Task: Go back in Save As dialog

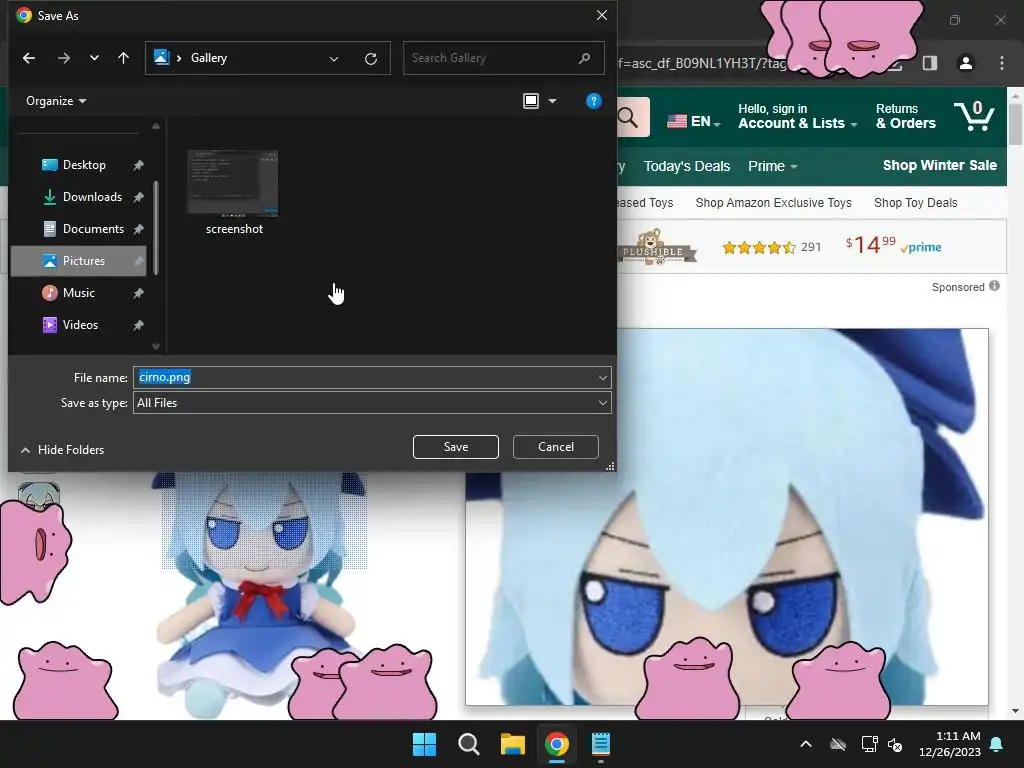Action: coord(29,58)
